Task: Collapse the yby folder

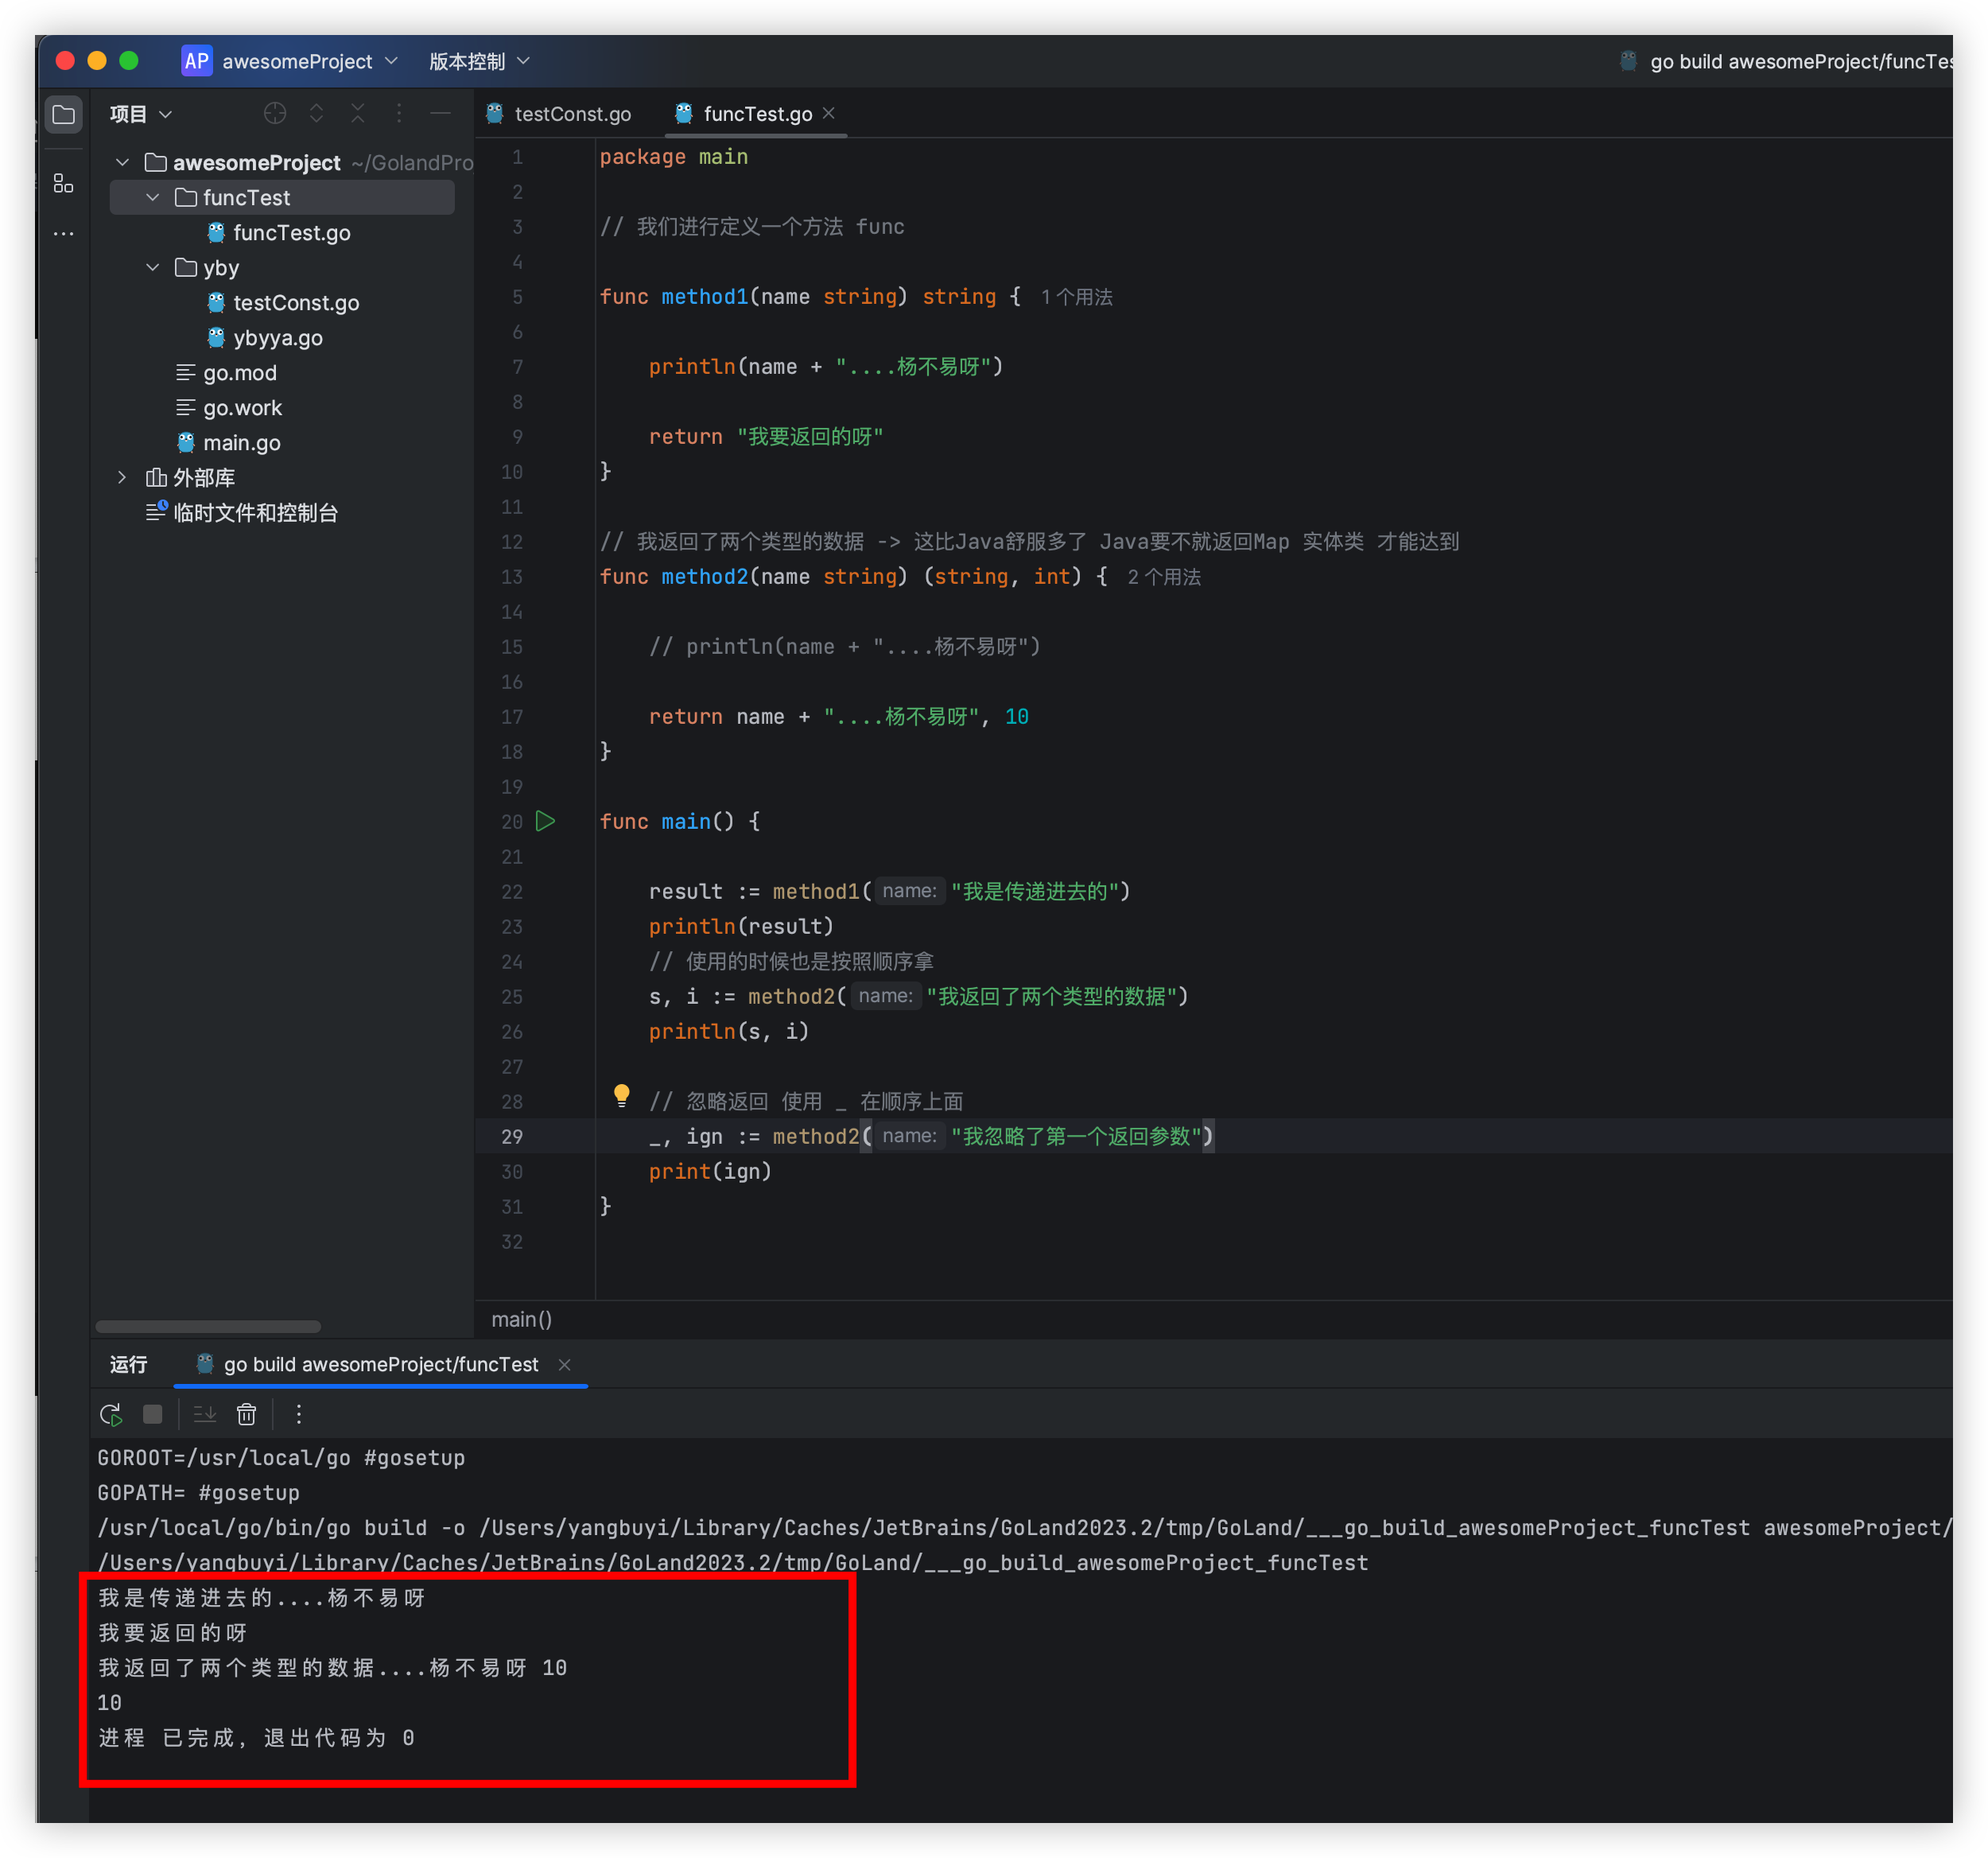Action: click(153, 267)
